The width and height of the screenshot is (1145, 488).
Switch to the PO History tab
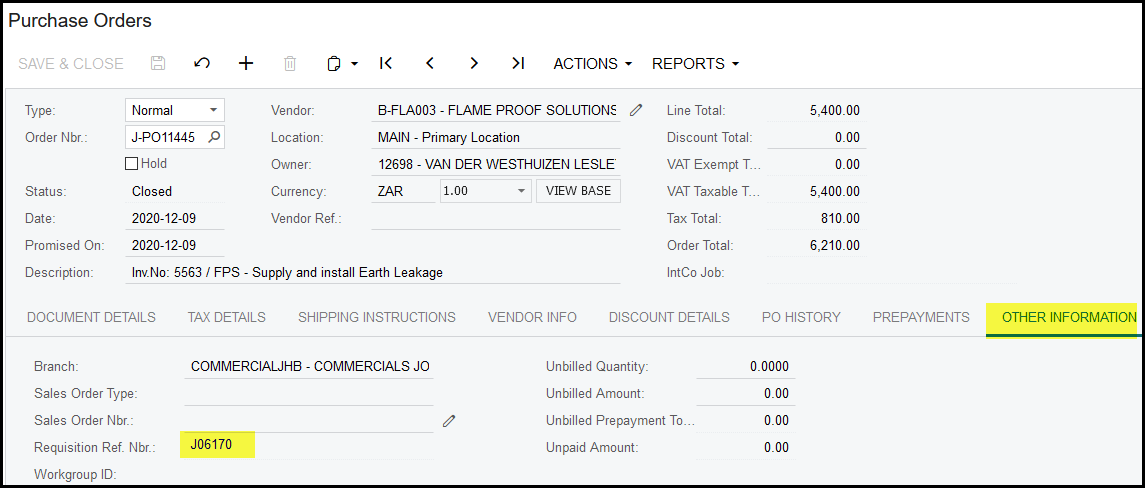click(x=801, y=317)
